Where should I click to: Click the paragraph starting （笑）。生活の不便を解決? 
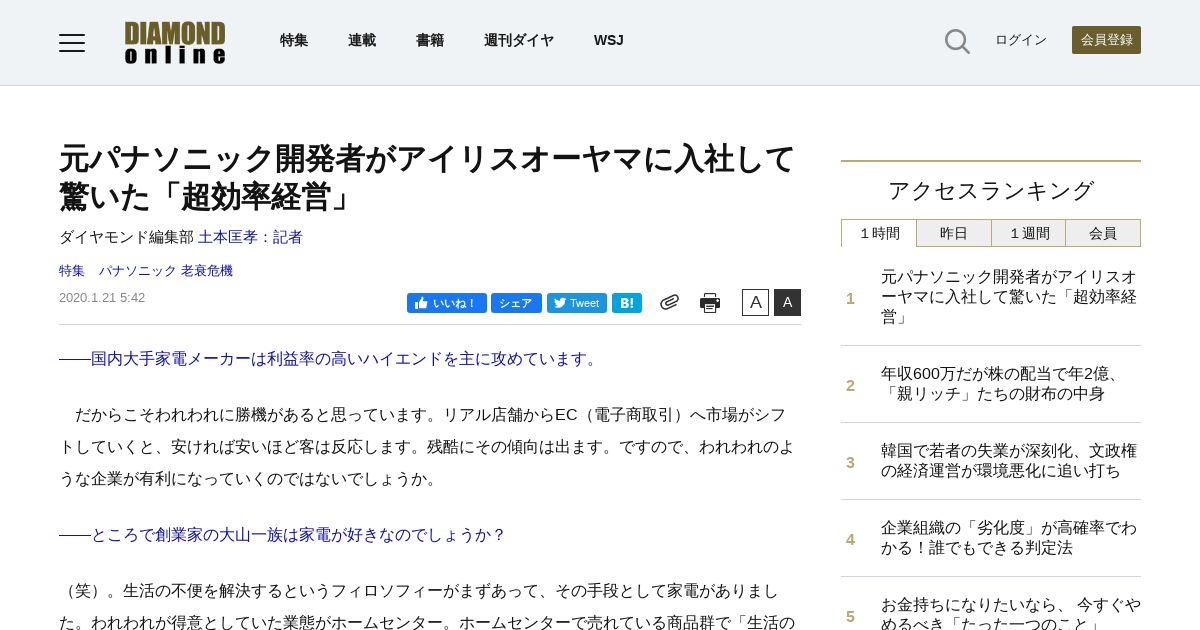pyautogui.click(x=427, y=606)
